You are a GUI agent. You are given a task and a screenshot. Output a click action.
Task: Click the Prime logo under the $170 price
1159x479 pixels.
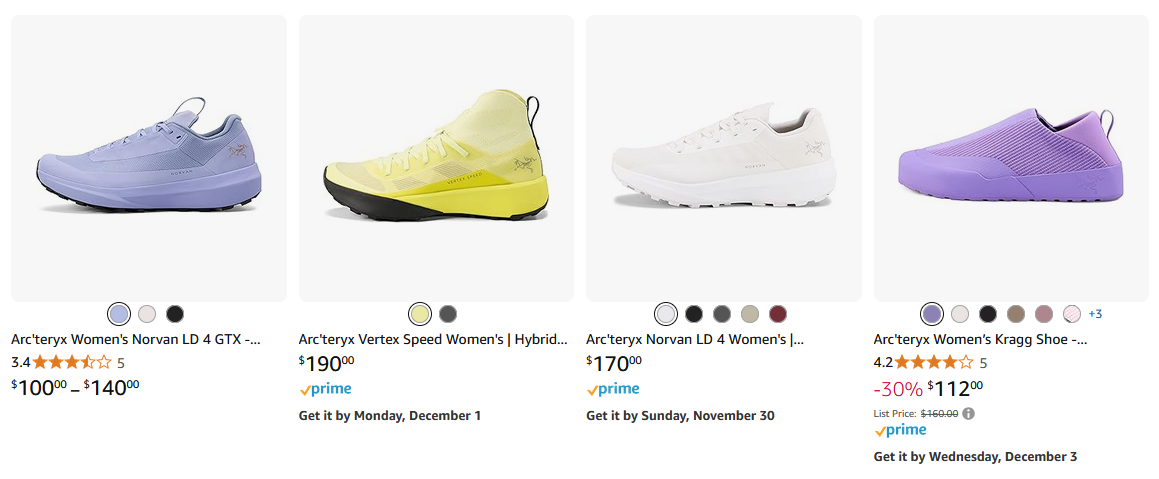[x=612, y=389]
